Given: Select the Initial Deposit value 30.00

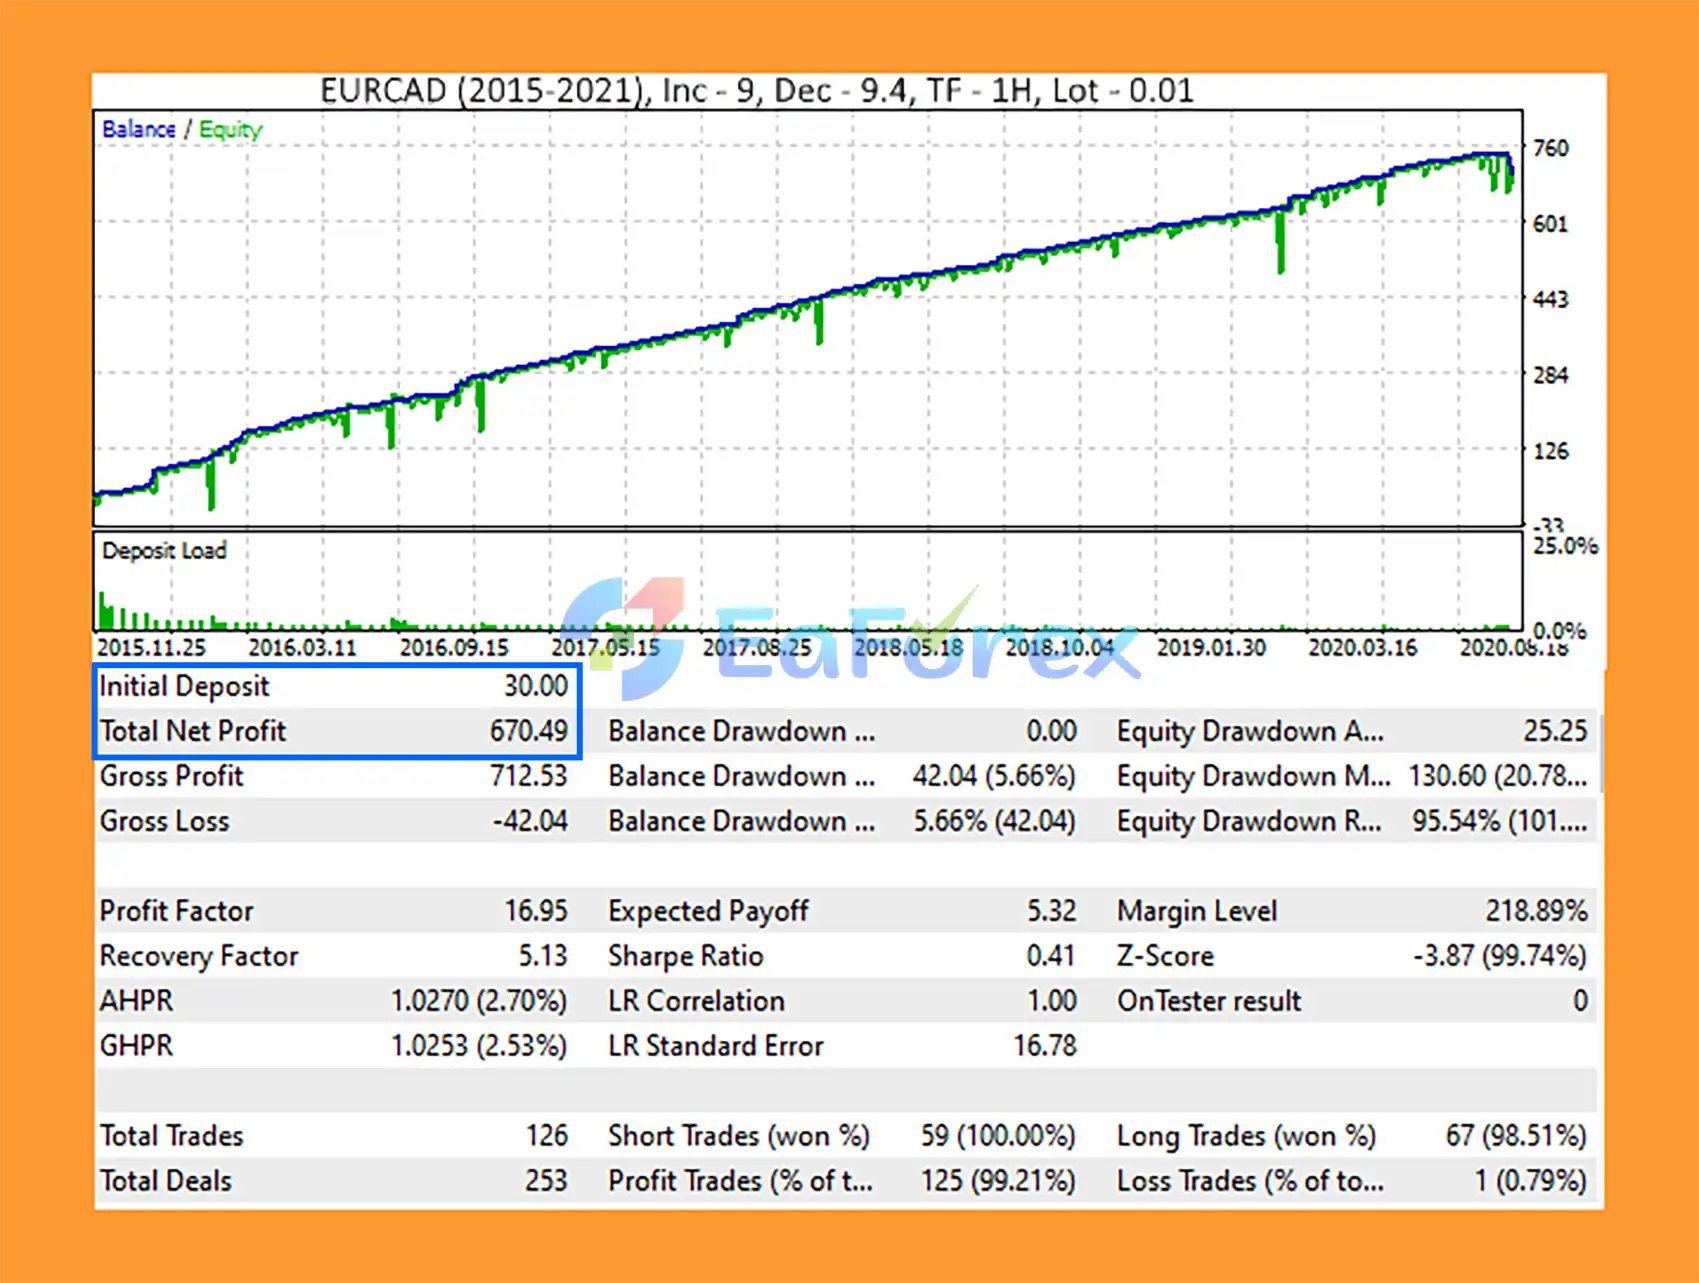Looking at the screenshot, I should coord(535,686).
